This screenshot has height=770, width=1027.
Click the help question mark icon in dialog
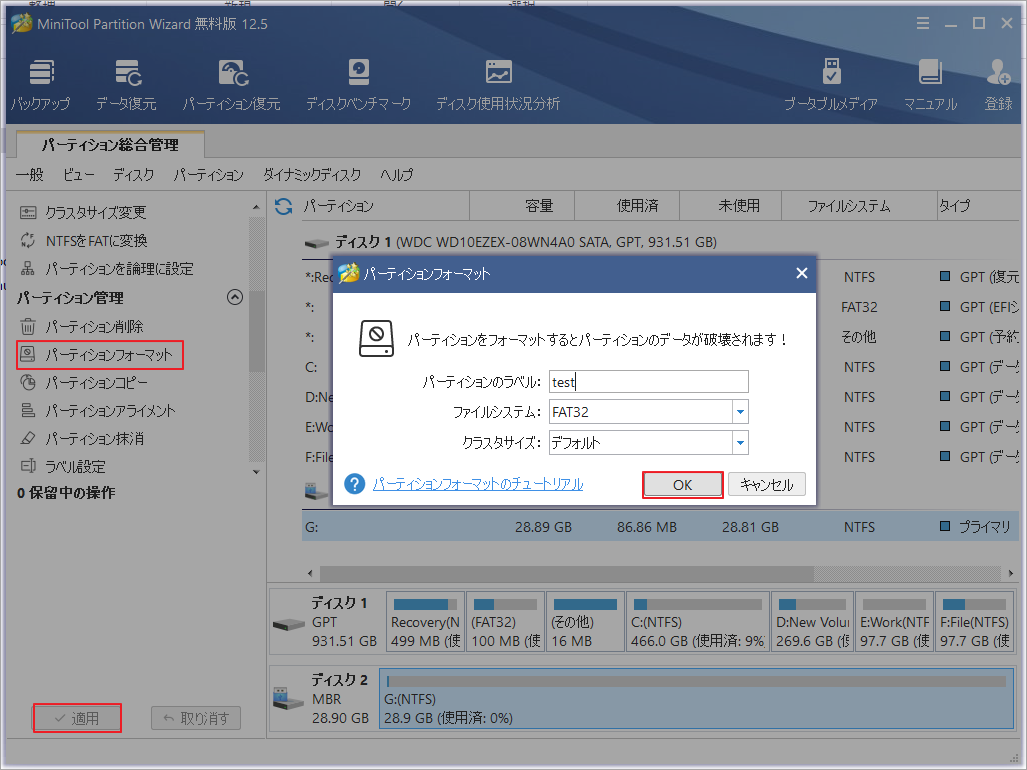(x=354, y=485)
